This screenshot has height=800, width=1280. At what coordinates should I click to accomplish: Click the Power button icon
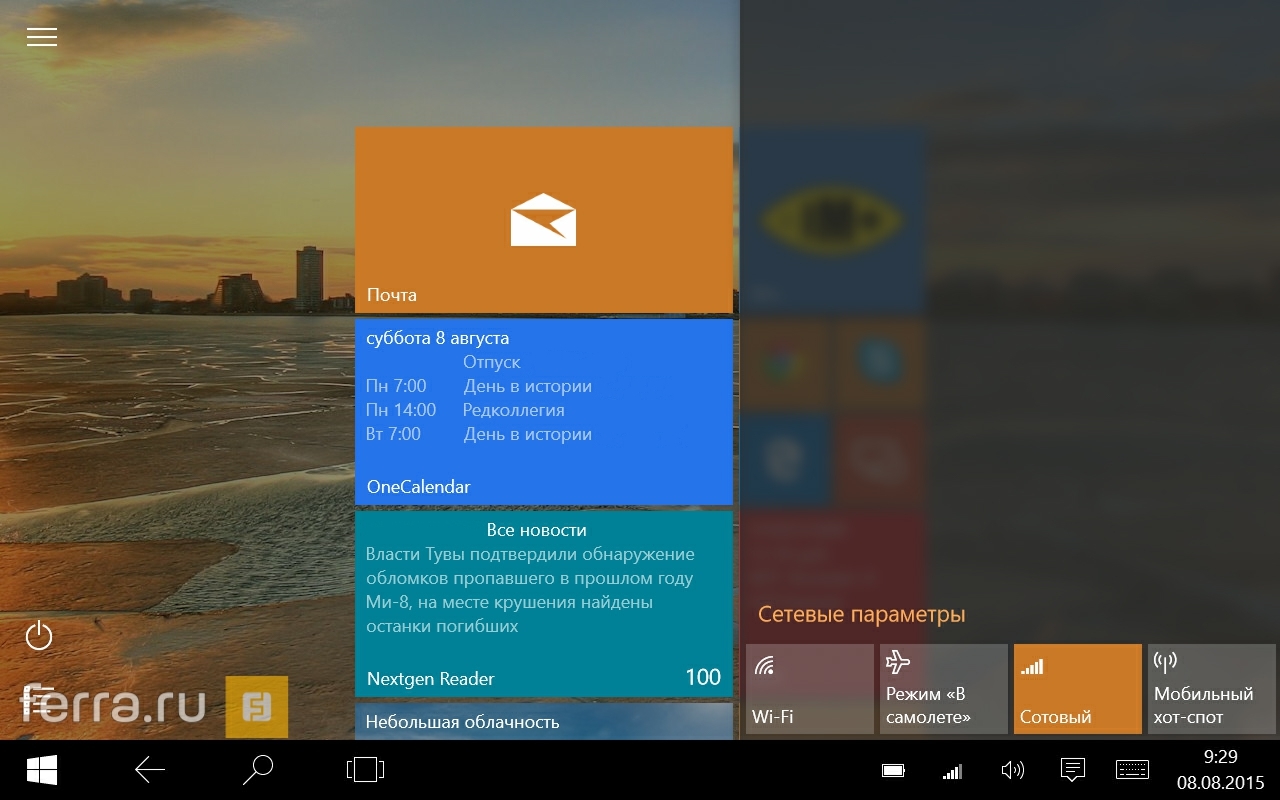click(x=39, y=635)
